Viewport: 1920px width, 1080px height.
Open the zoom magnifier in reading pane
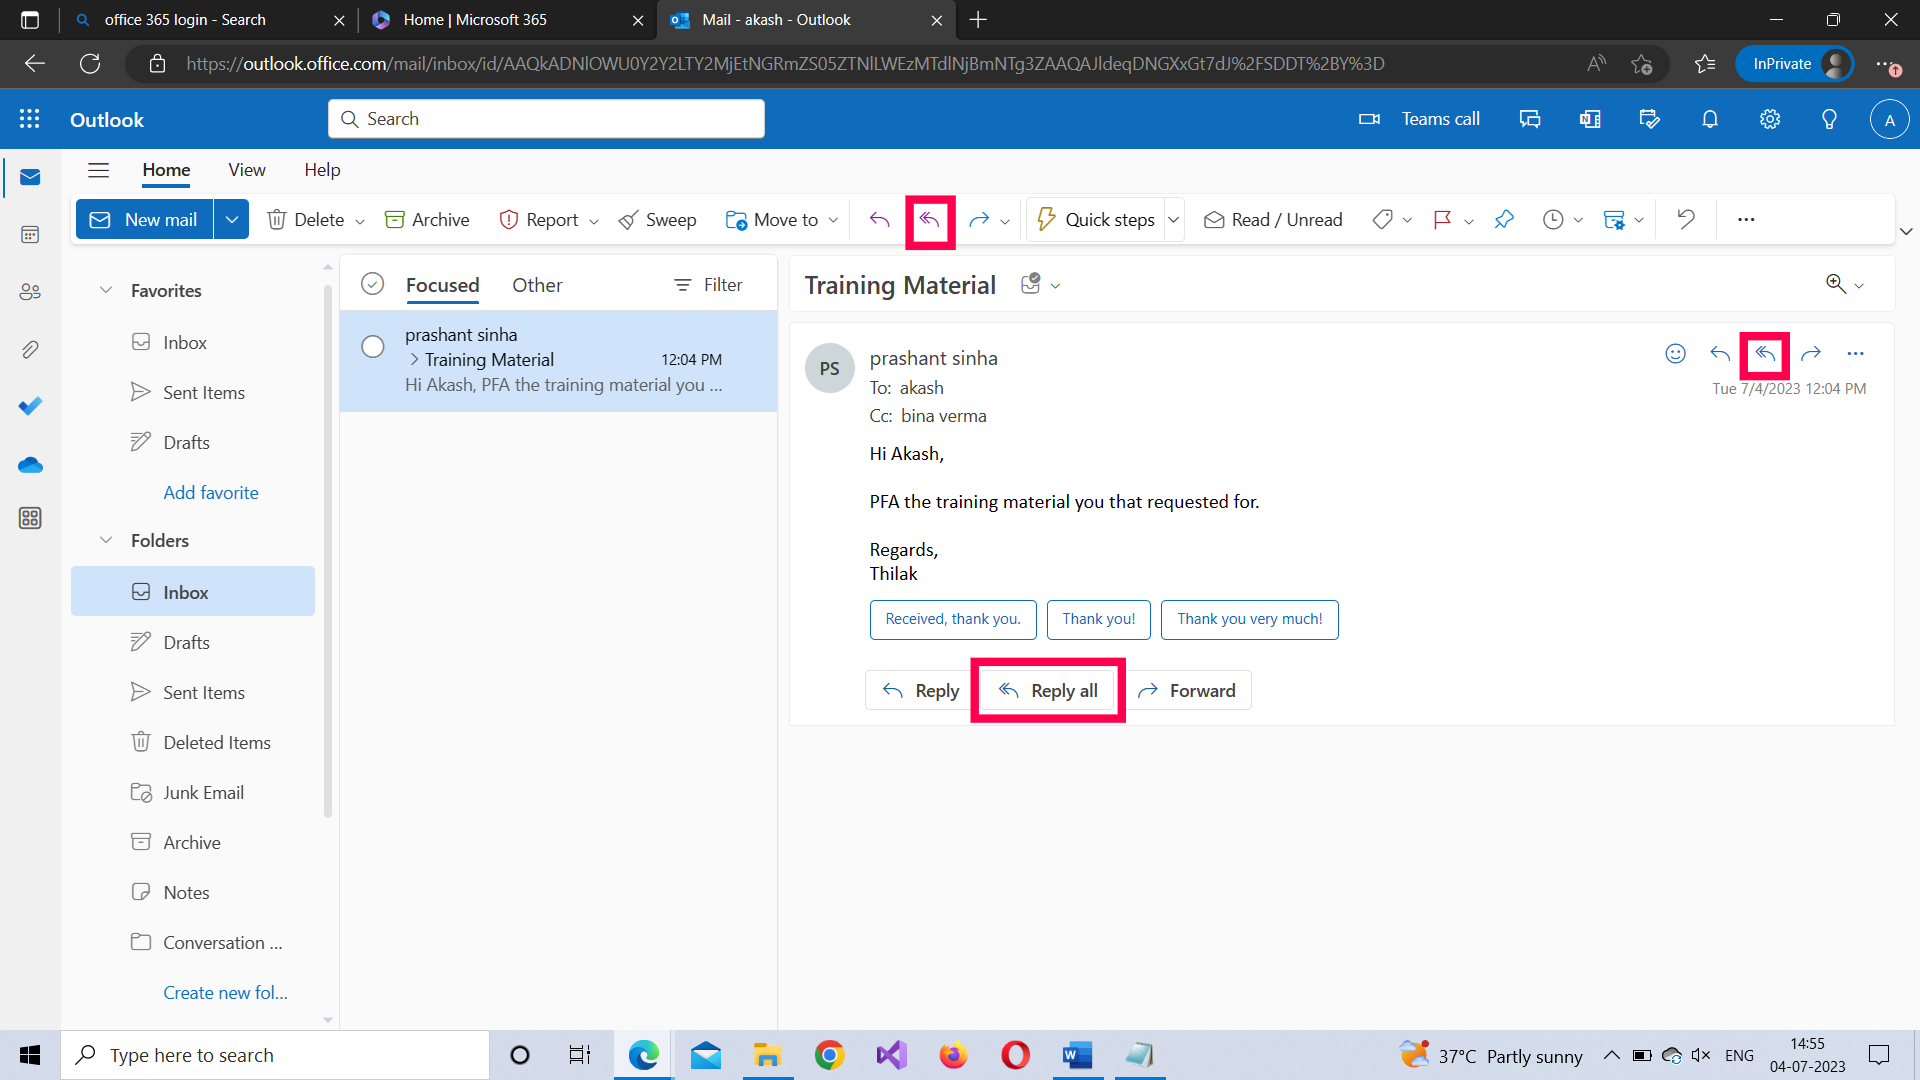pyautogui.click(x=1836, y=284)
